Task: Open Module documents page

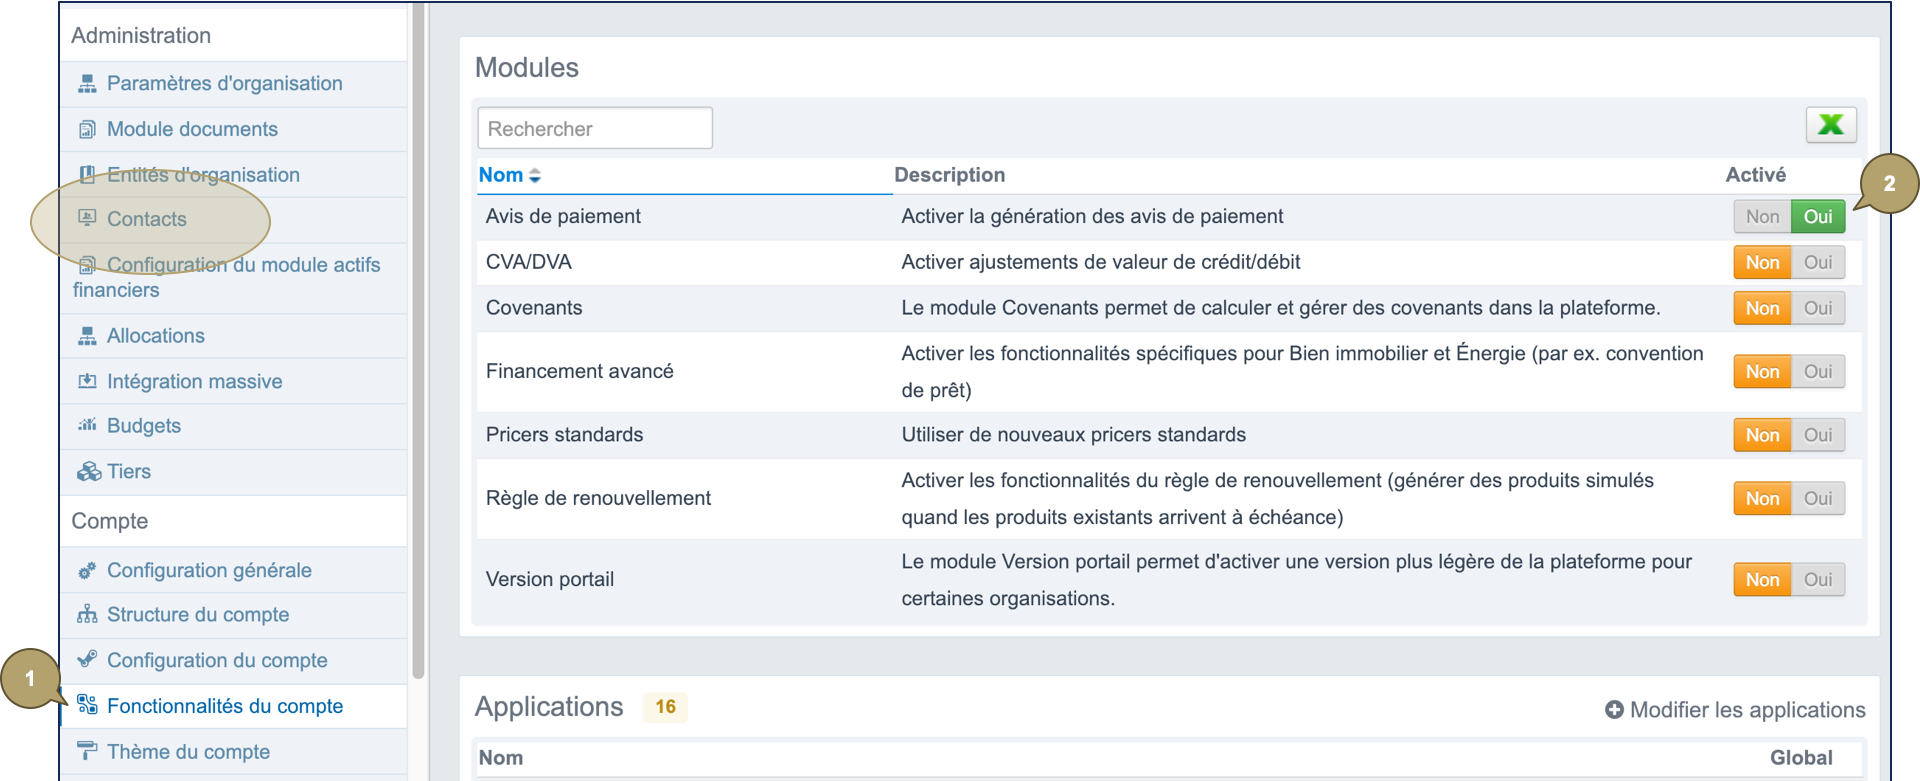Action: pos(192,129)
